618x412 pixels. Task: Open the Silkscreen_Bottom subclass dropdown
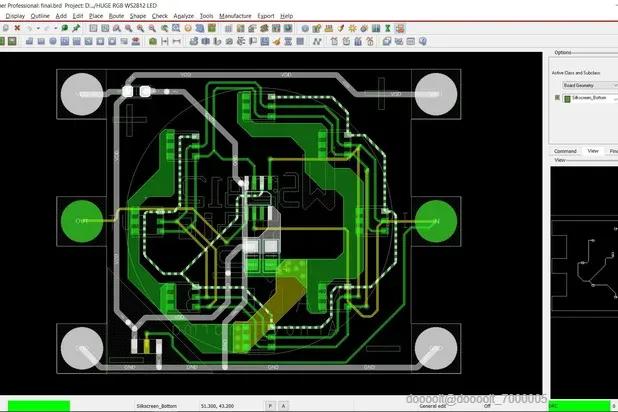tap(590, 98)
